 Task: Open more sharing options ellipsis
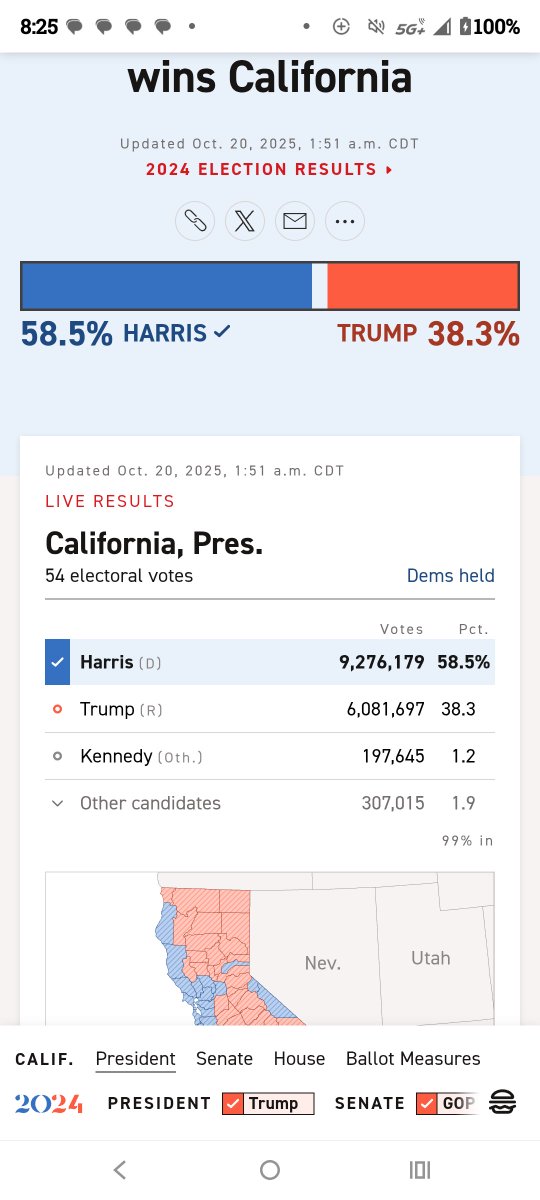[345, 221]
